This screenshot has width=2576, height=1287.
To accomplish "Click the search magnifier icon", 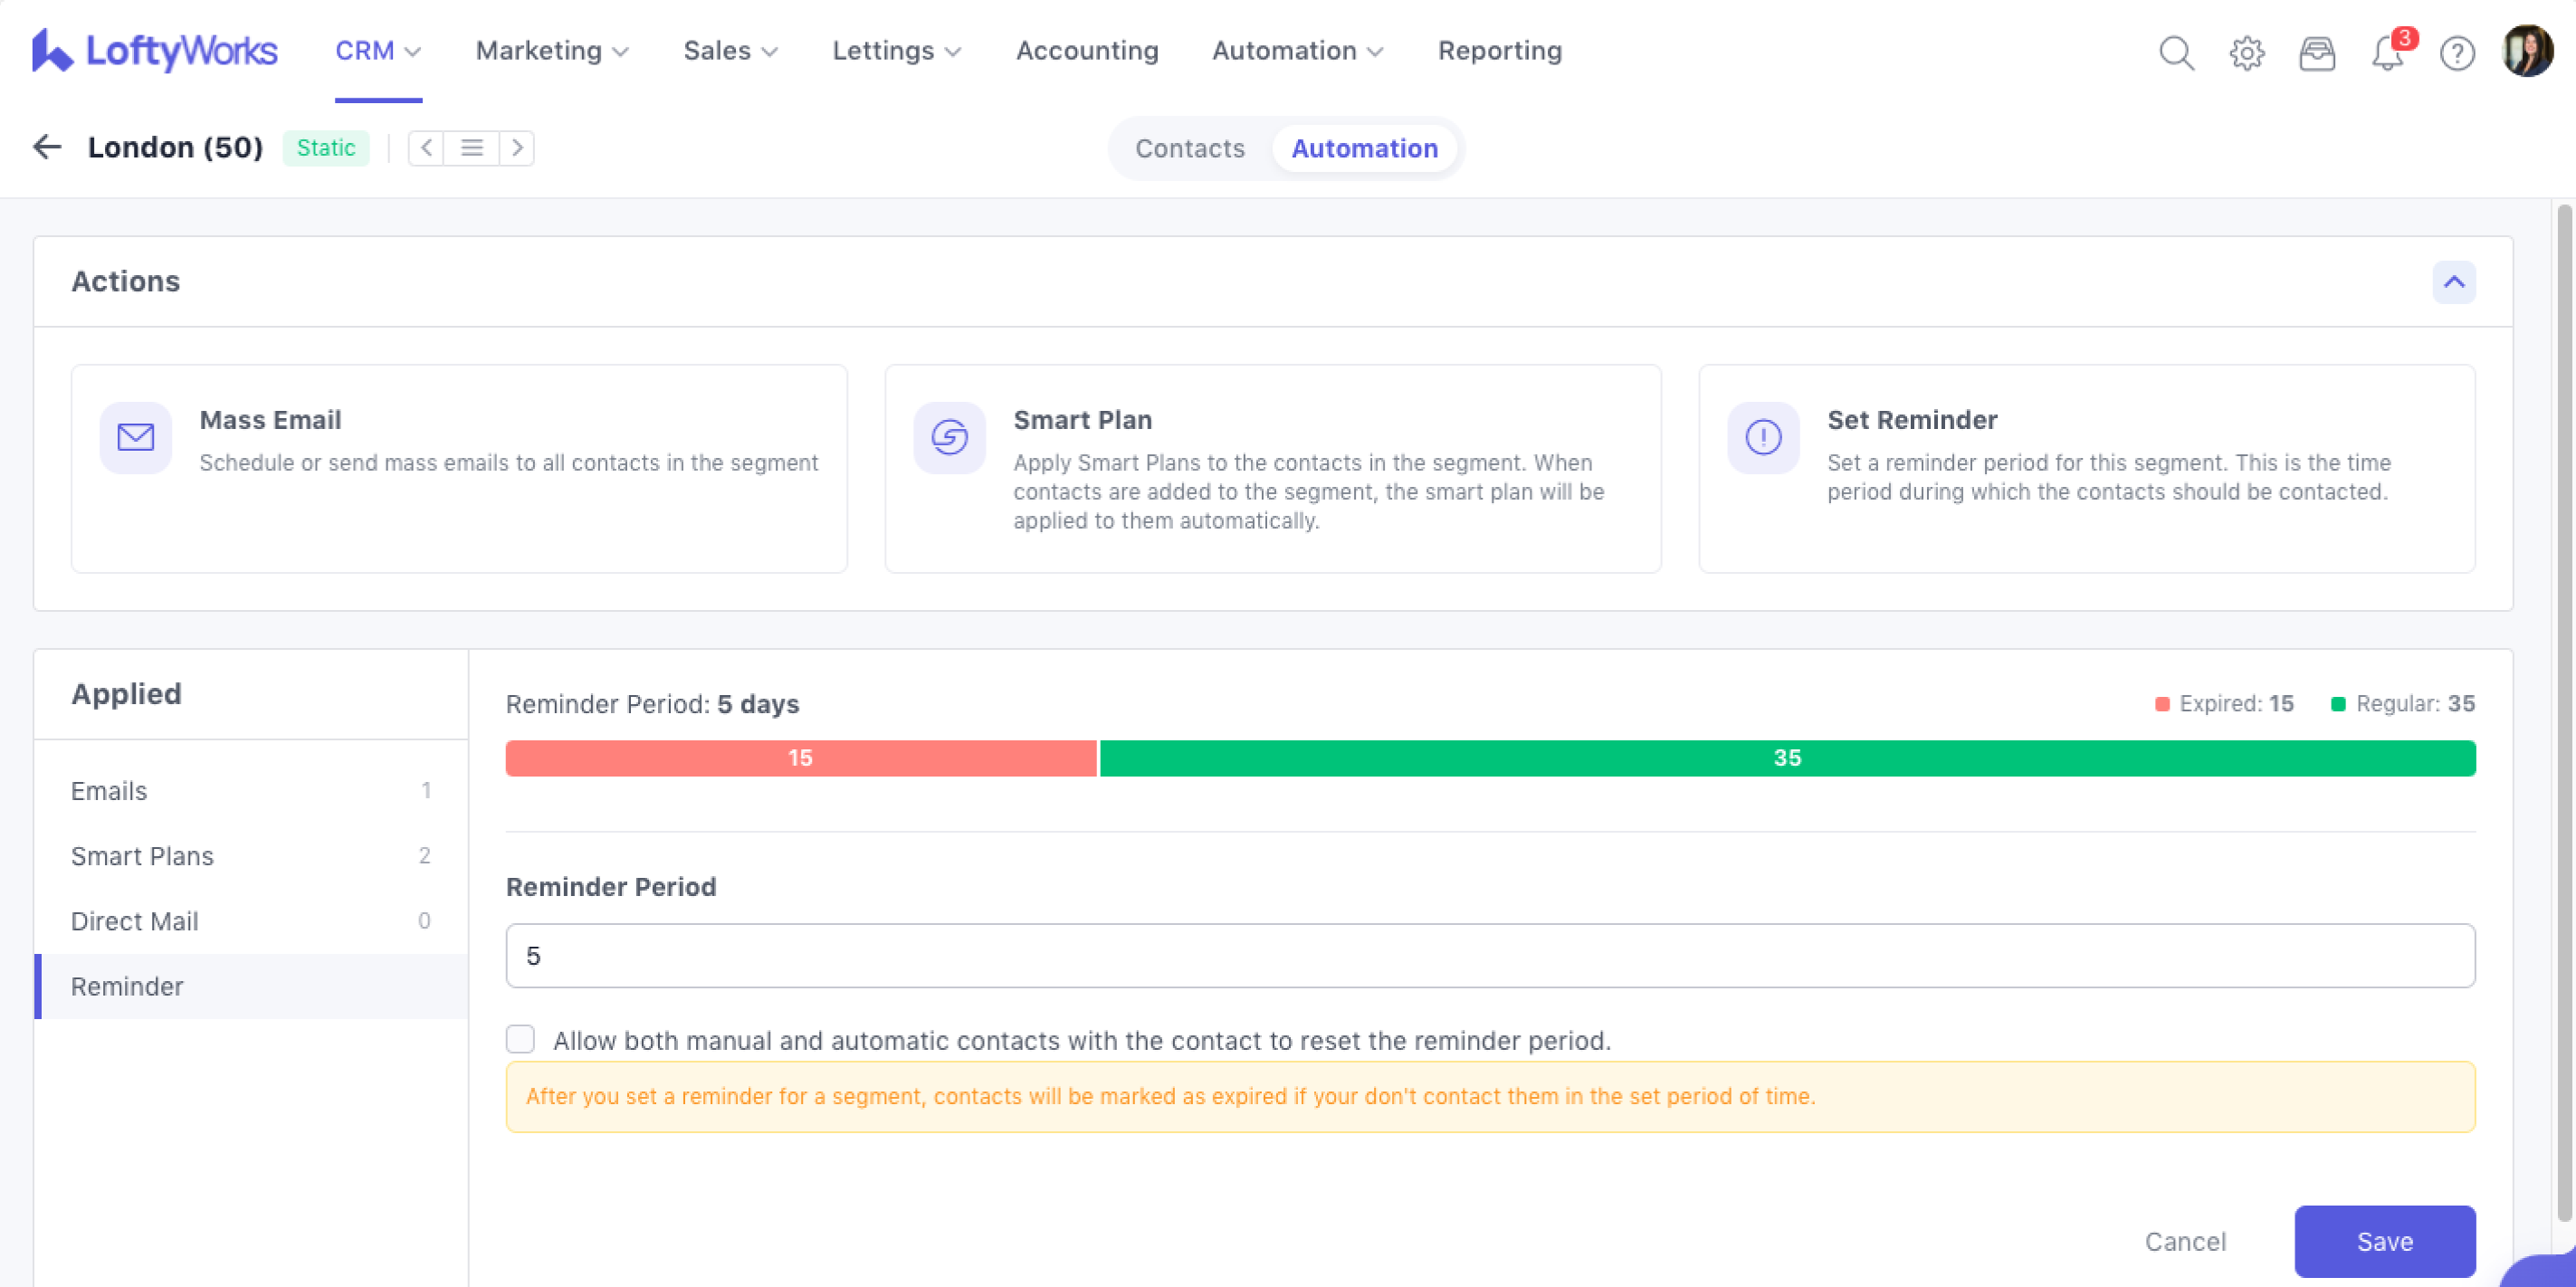I will pyautogui.click(x=2176, y=52).
